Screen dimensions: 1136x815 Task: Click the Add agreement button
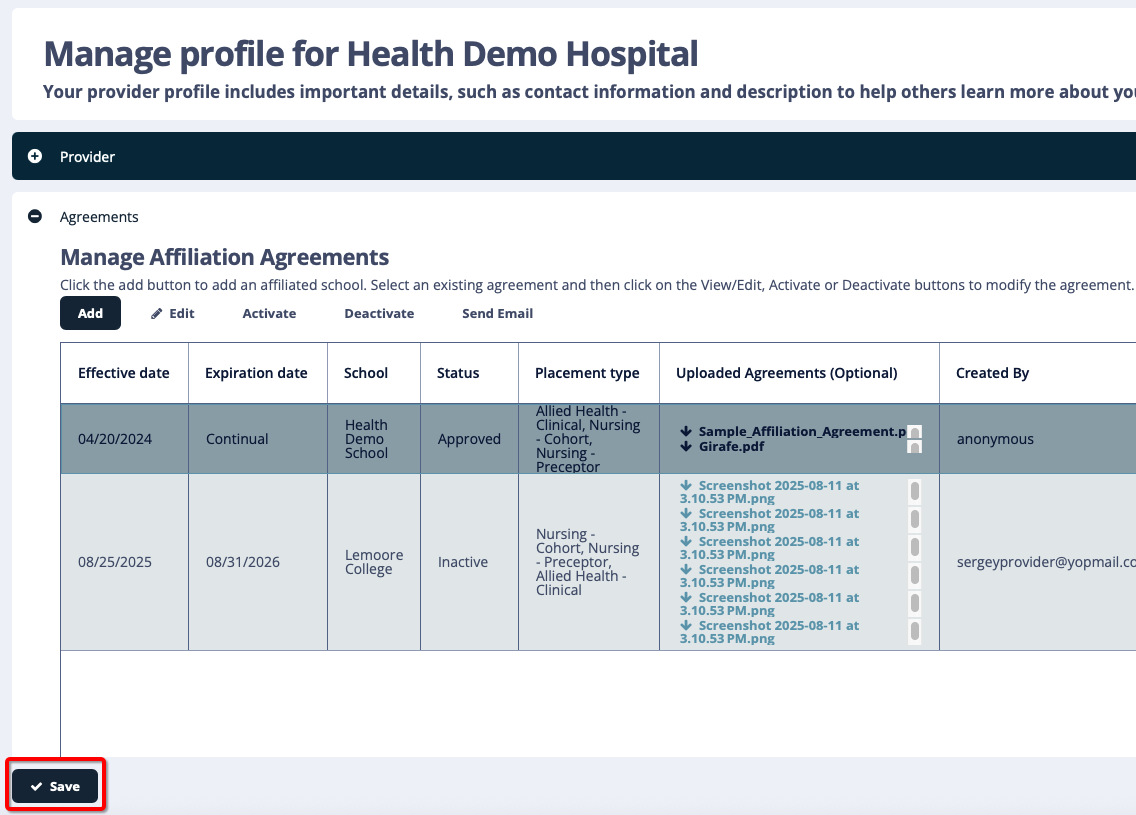tap(91, 313)
